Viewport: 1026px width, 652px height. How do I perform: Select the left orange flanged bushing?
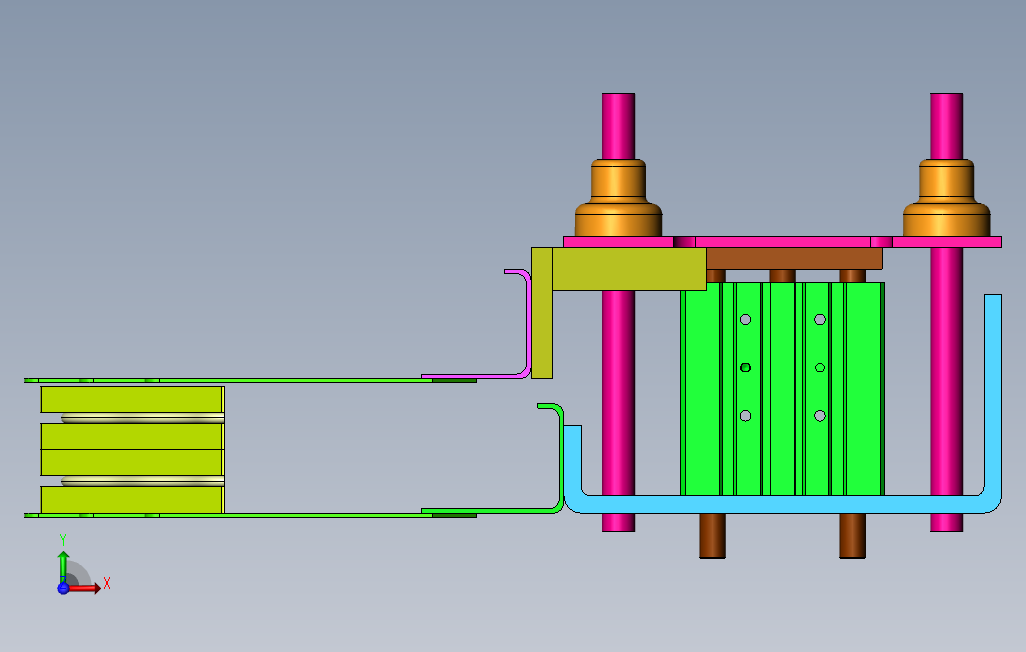point(618,198)
